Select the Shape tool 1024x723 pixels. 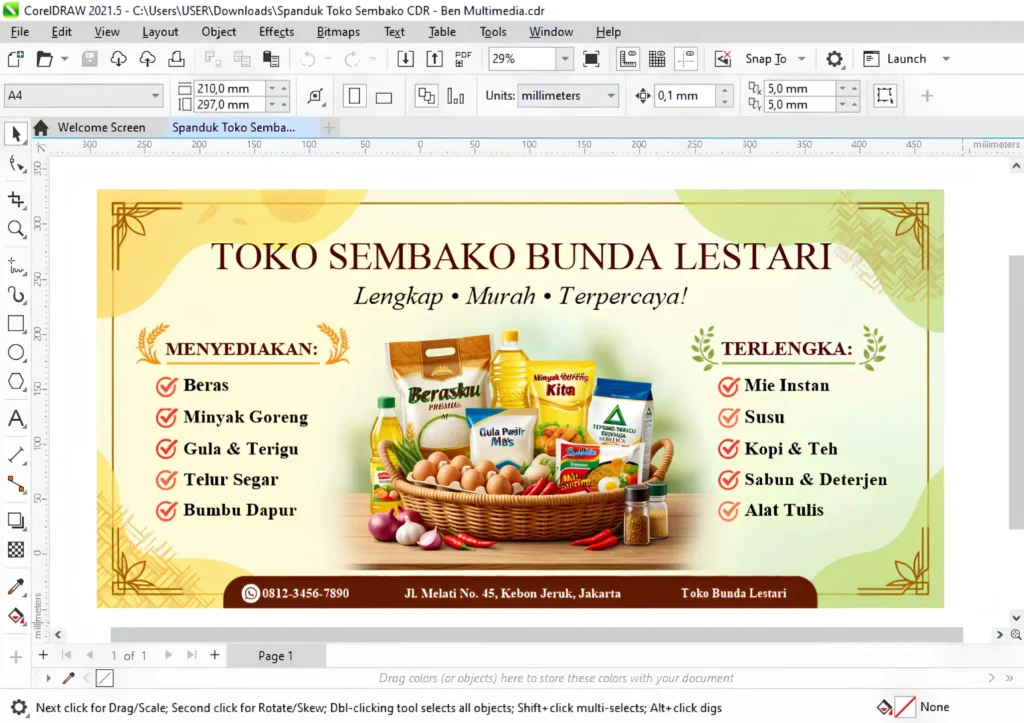[x=16, y=164]
